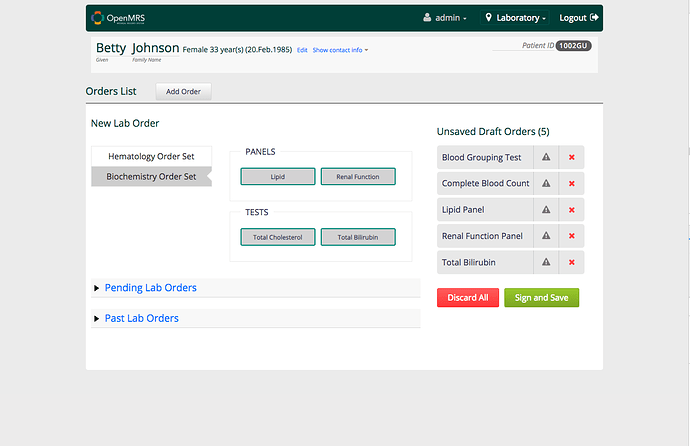The width and height of the screenshot is (690, 446).
Task: Click Sign and Save button
Action: pyautogui.click(x=541, y=298)
